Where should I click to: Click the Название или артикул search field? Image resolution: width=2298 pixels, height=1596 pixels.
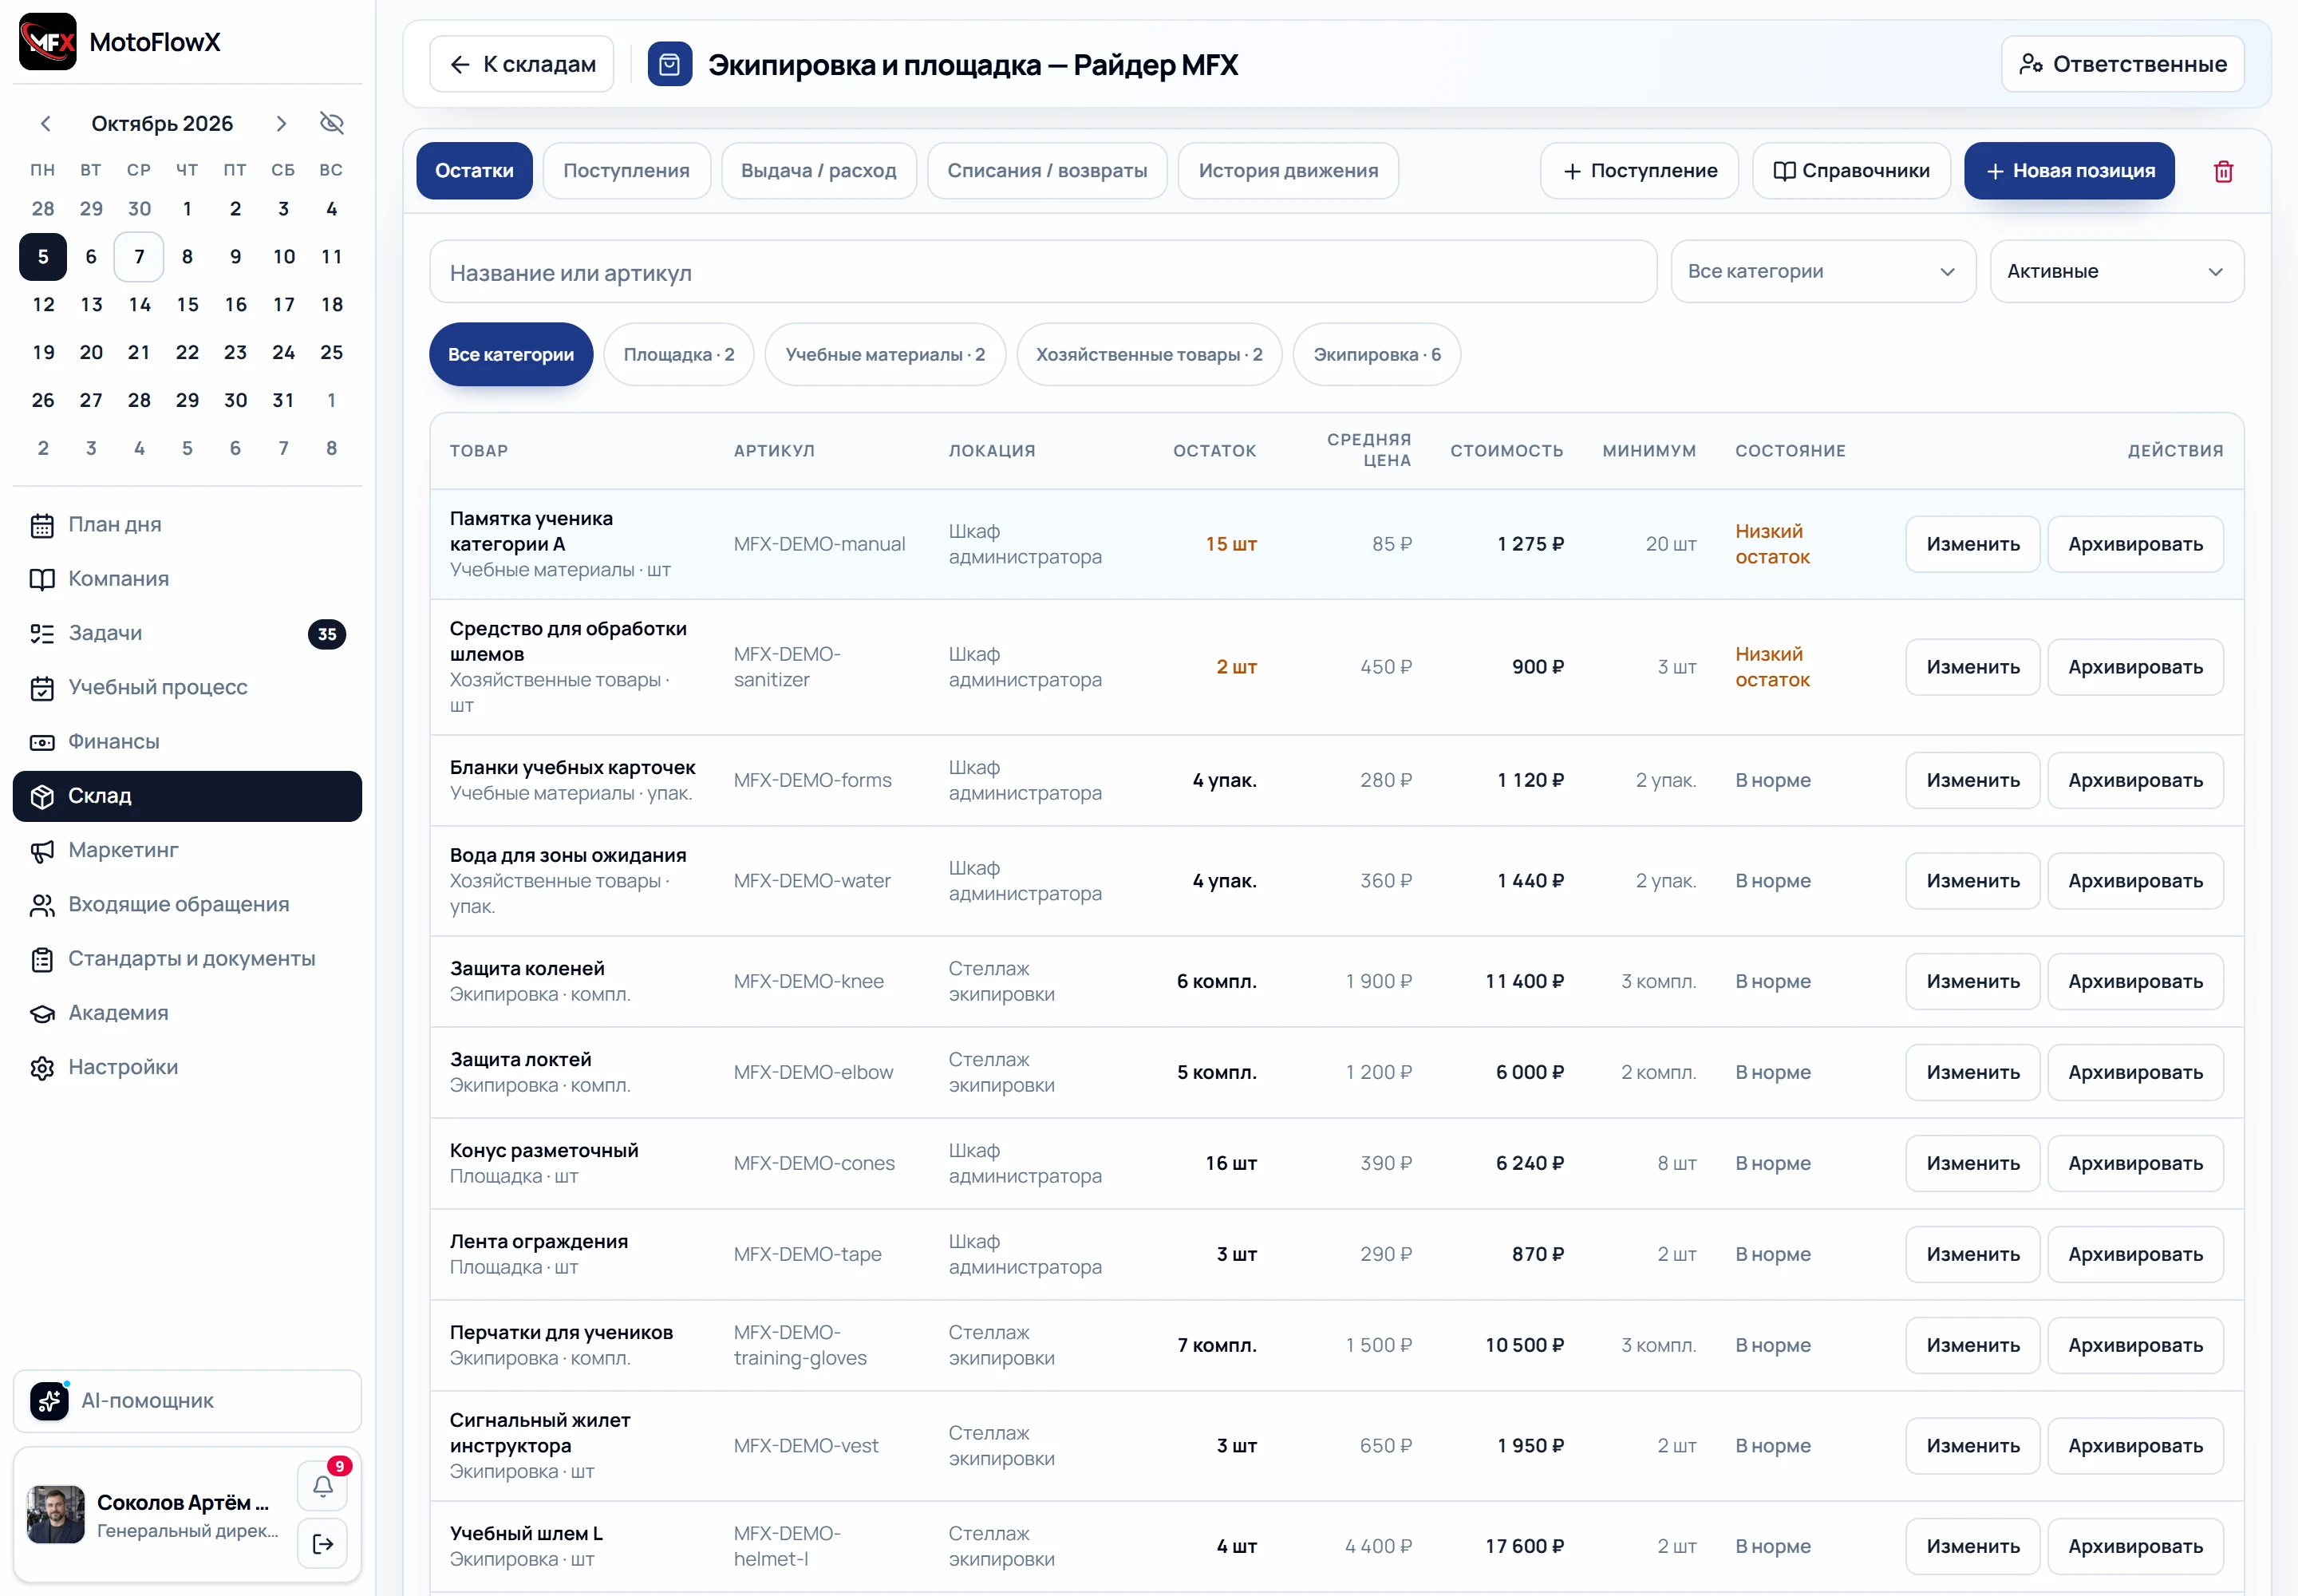(x=1043, y=272)
